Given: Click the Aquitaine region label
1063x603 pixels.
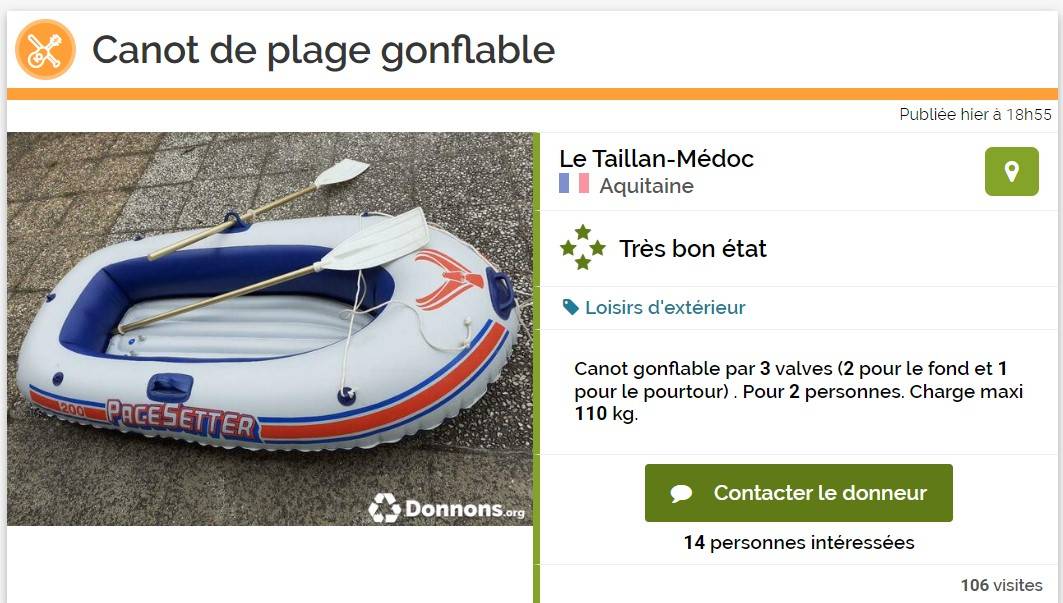Looking at the screenshot, I should pyautogui.click(x=646, y=186).
